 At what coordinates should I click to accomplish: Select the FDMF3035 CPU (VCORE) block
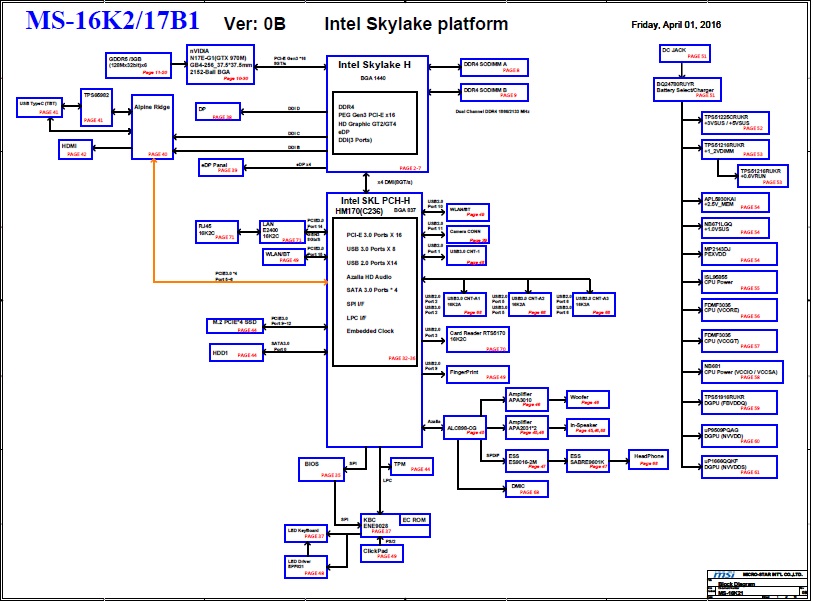[x=739, y=310]
